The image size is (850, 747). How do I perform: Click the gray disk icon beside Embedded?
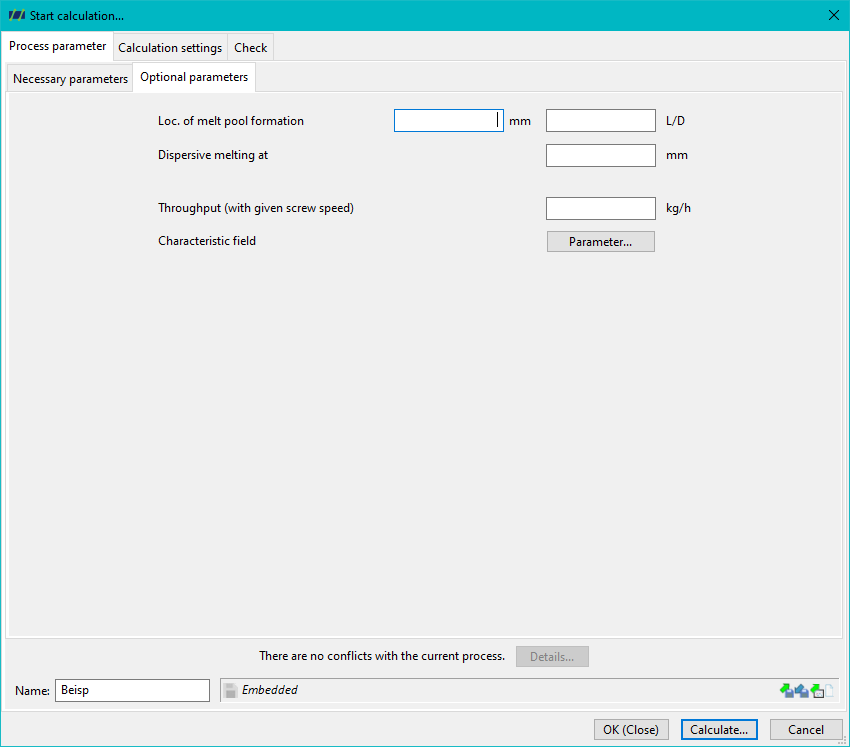[231, 690]
